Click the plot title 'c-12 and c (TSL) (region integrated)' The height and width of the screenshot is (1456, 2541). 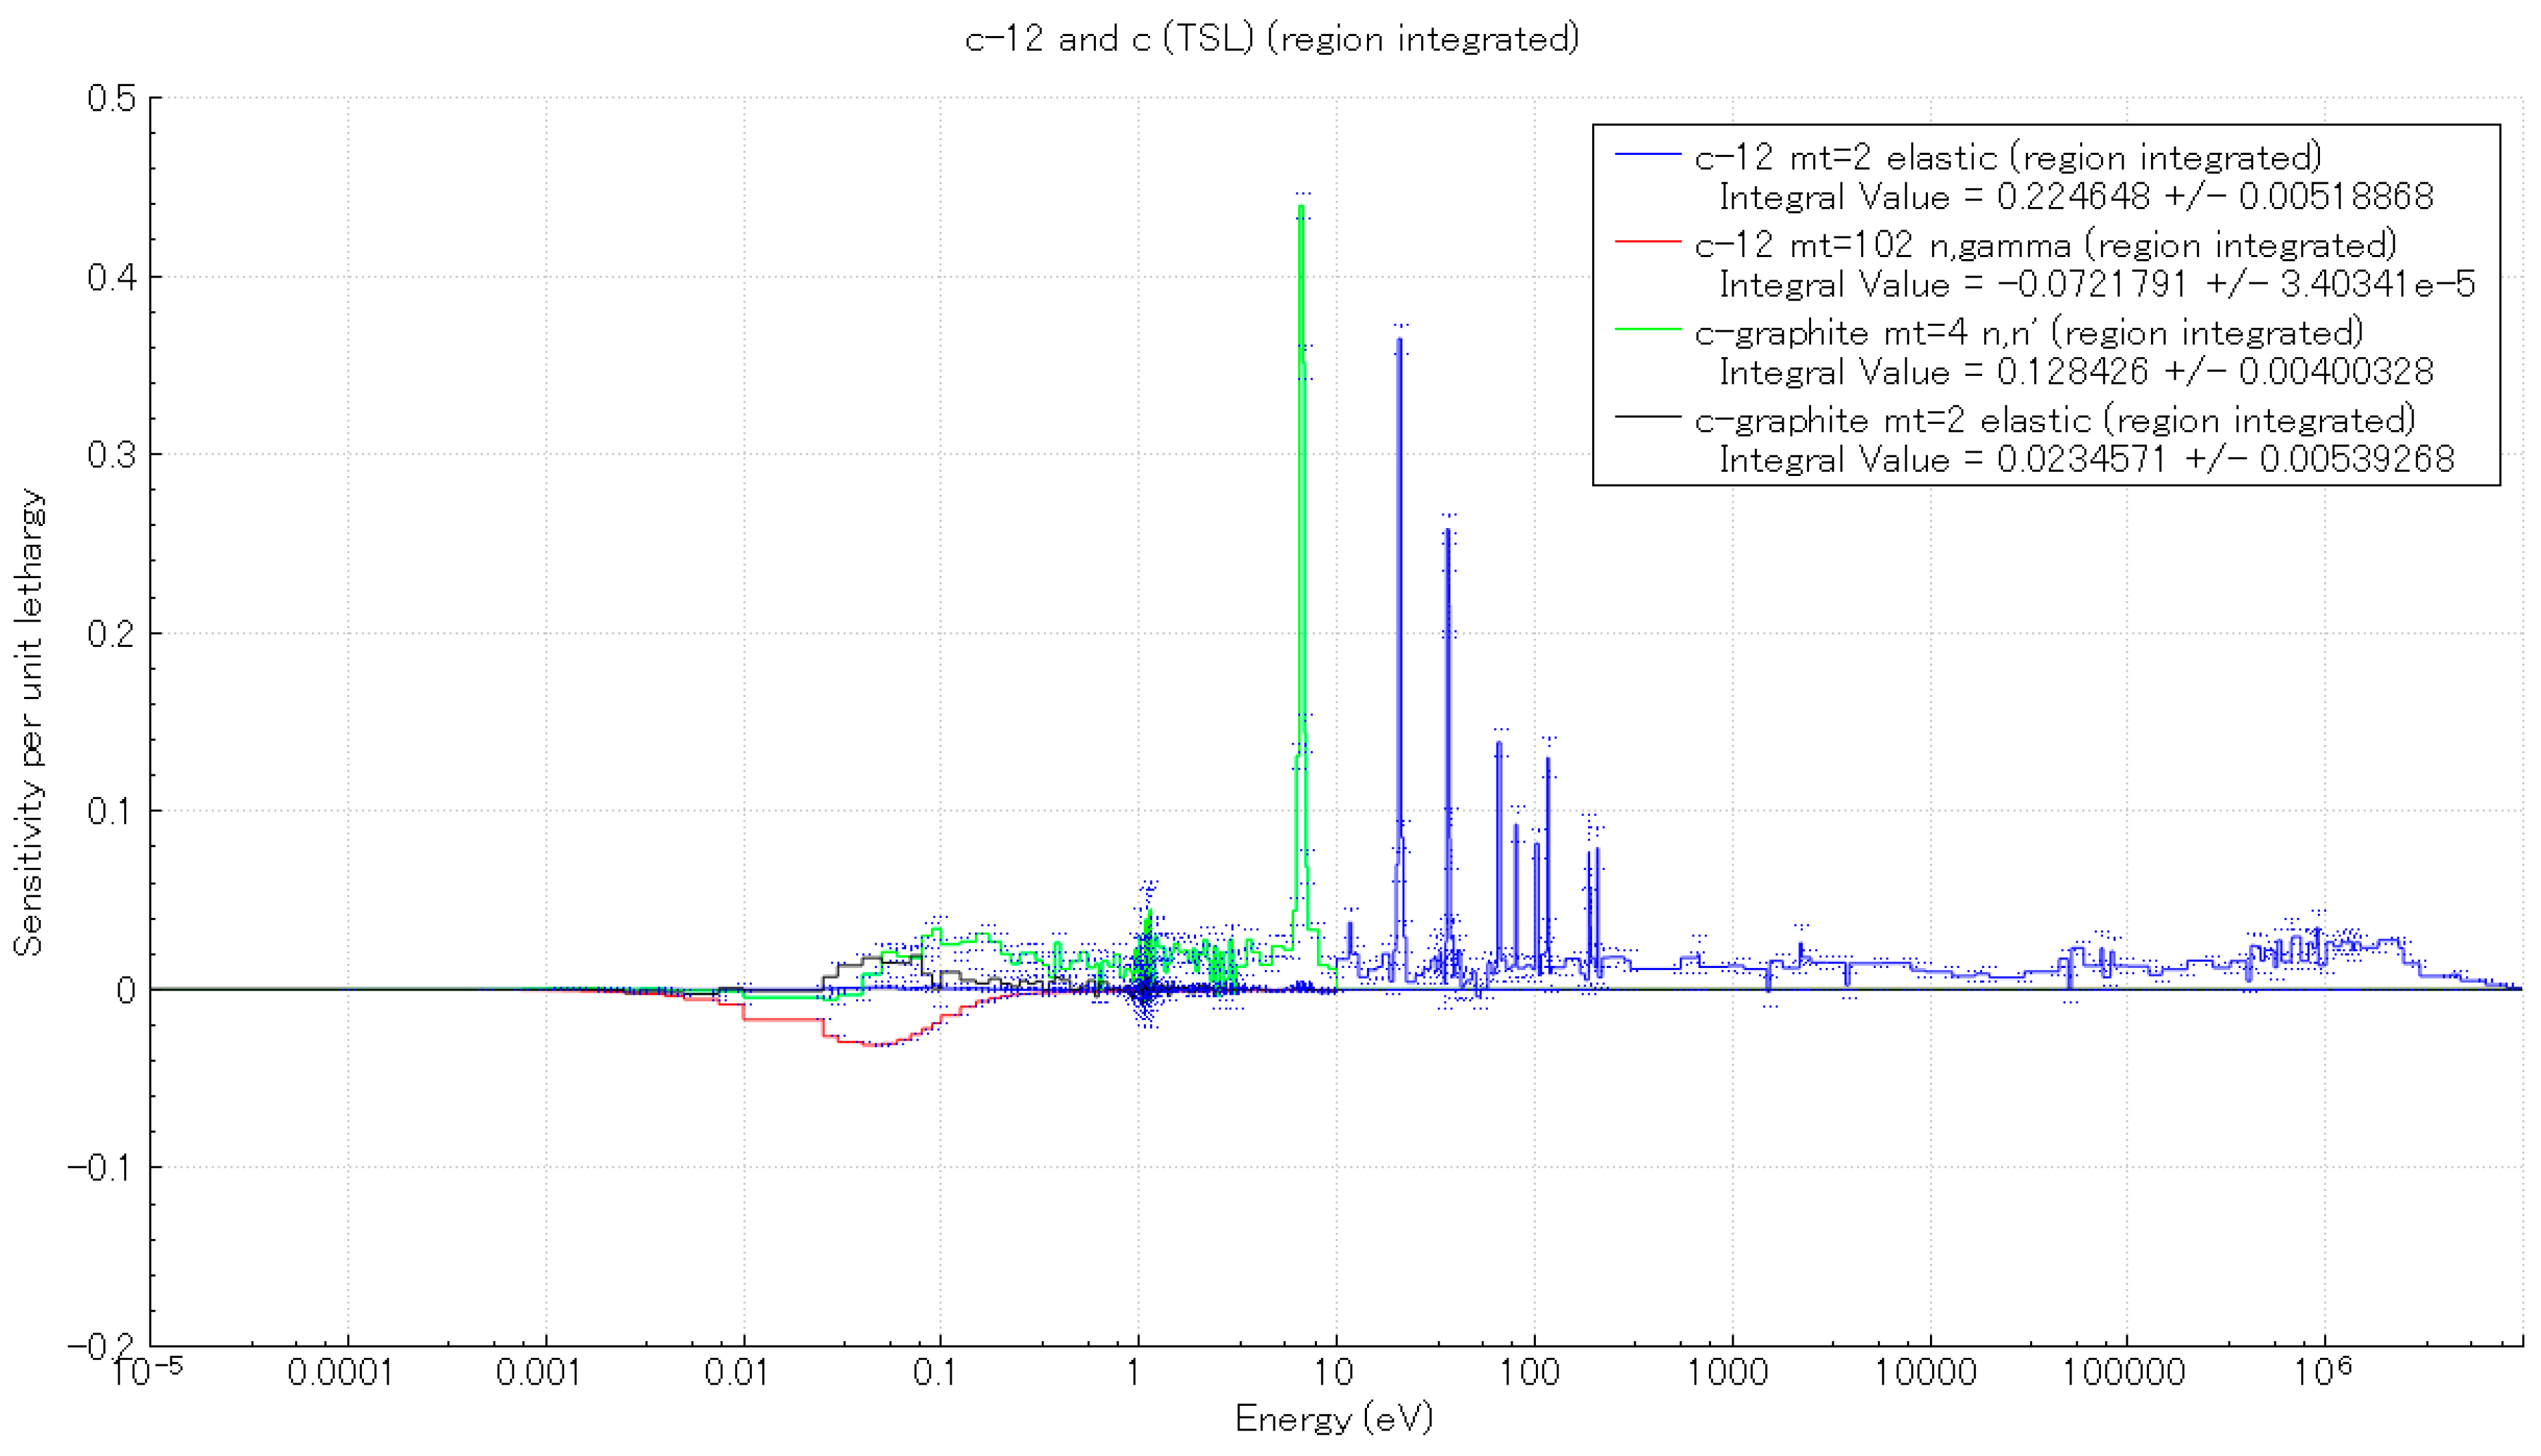[x=1272, y=39]
